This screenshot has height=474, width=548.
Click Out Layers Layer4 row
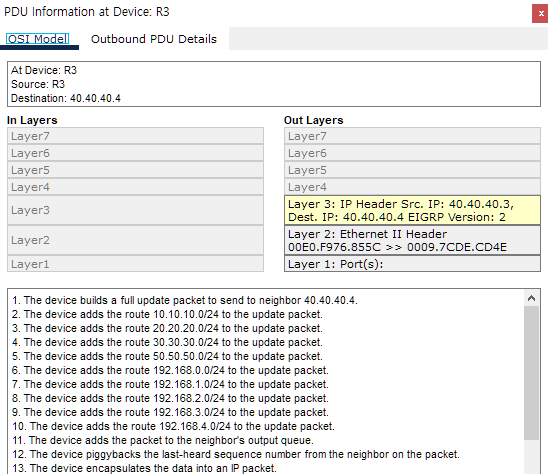[x=412, y=187]
